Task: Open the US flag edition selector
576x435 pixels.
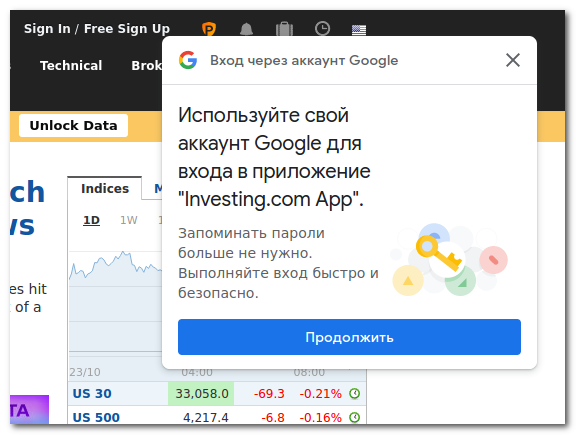Action: click(359, 30)
